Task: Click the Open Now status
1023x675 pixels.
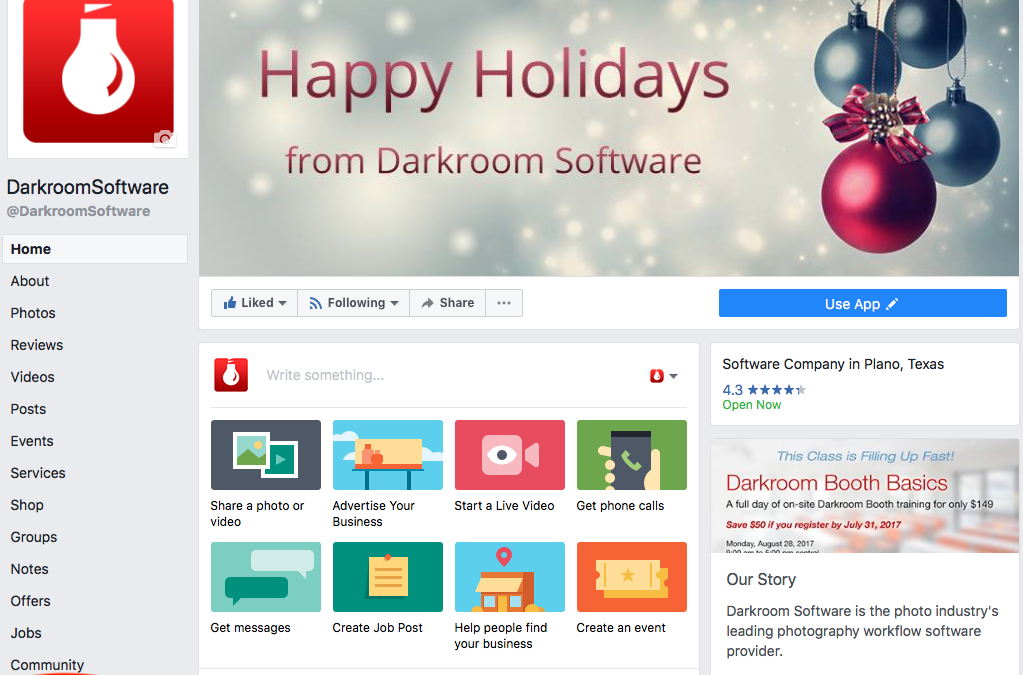Action: pos(752,405)
